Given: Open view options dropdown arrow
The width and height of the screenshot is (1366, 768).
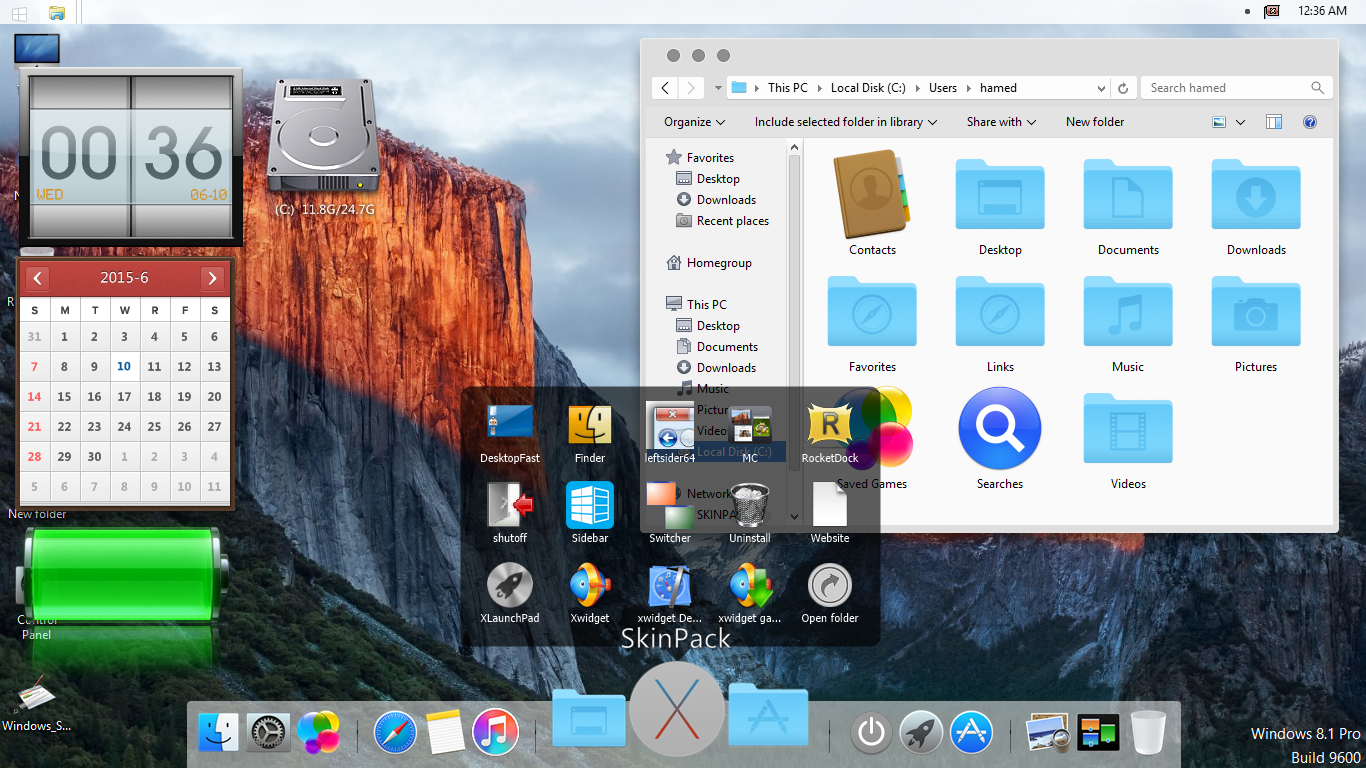Looking at the screenshot, I should pos(1240,122).
